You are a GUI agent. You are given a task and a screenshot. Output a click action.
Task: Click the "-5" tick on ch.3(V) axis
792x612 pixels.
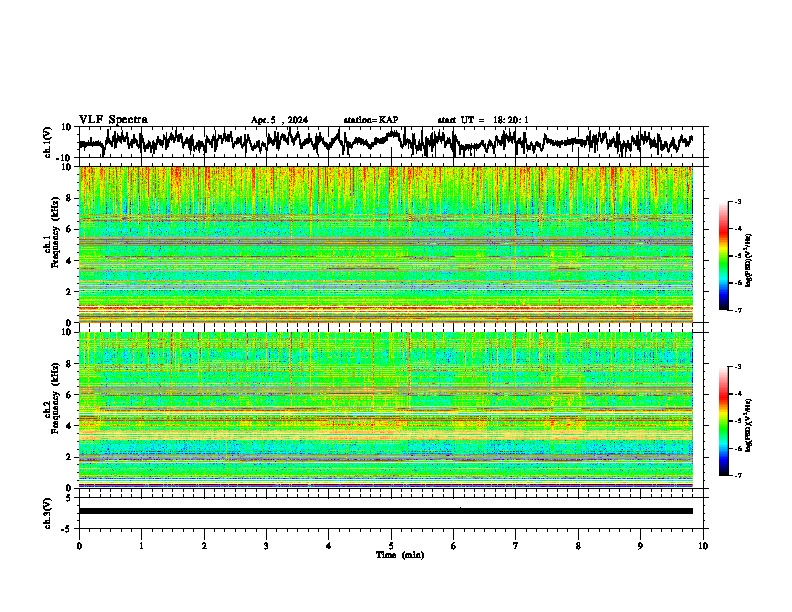(67, 529)
